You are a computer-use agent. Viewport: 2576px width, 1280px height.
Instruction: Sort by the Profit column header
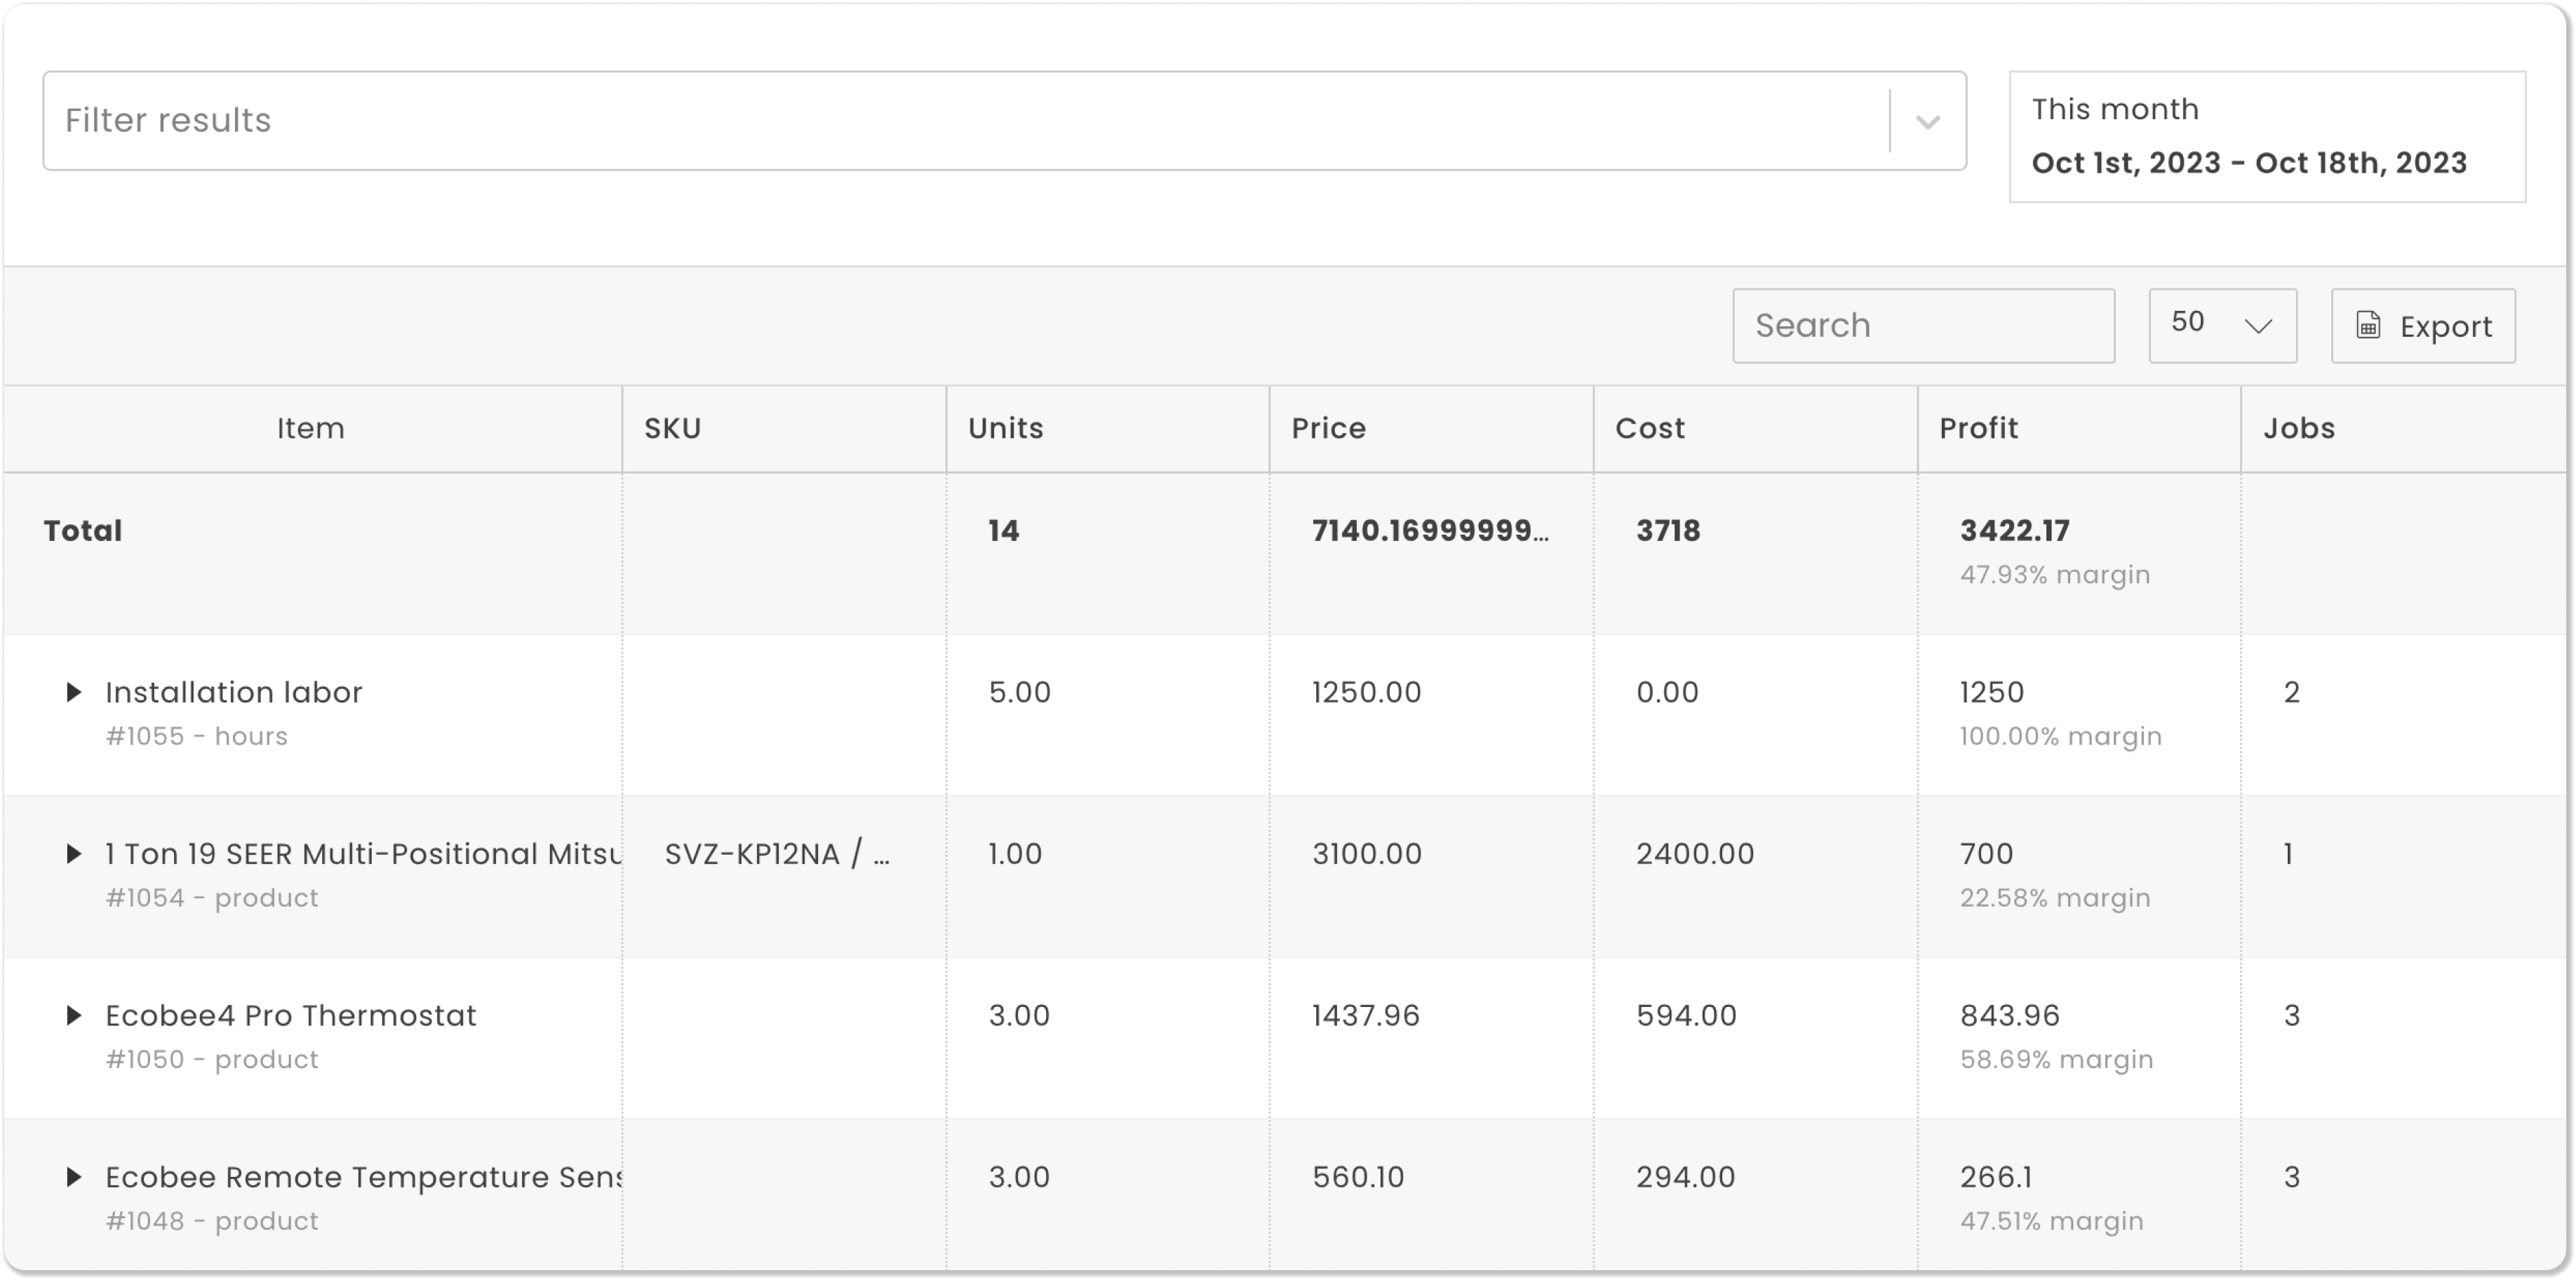coord(1978,428)
